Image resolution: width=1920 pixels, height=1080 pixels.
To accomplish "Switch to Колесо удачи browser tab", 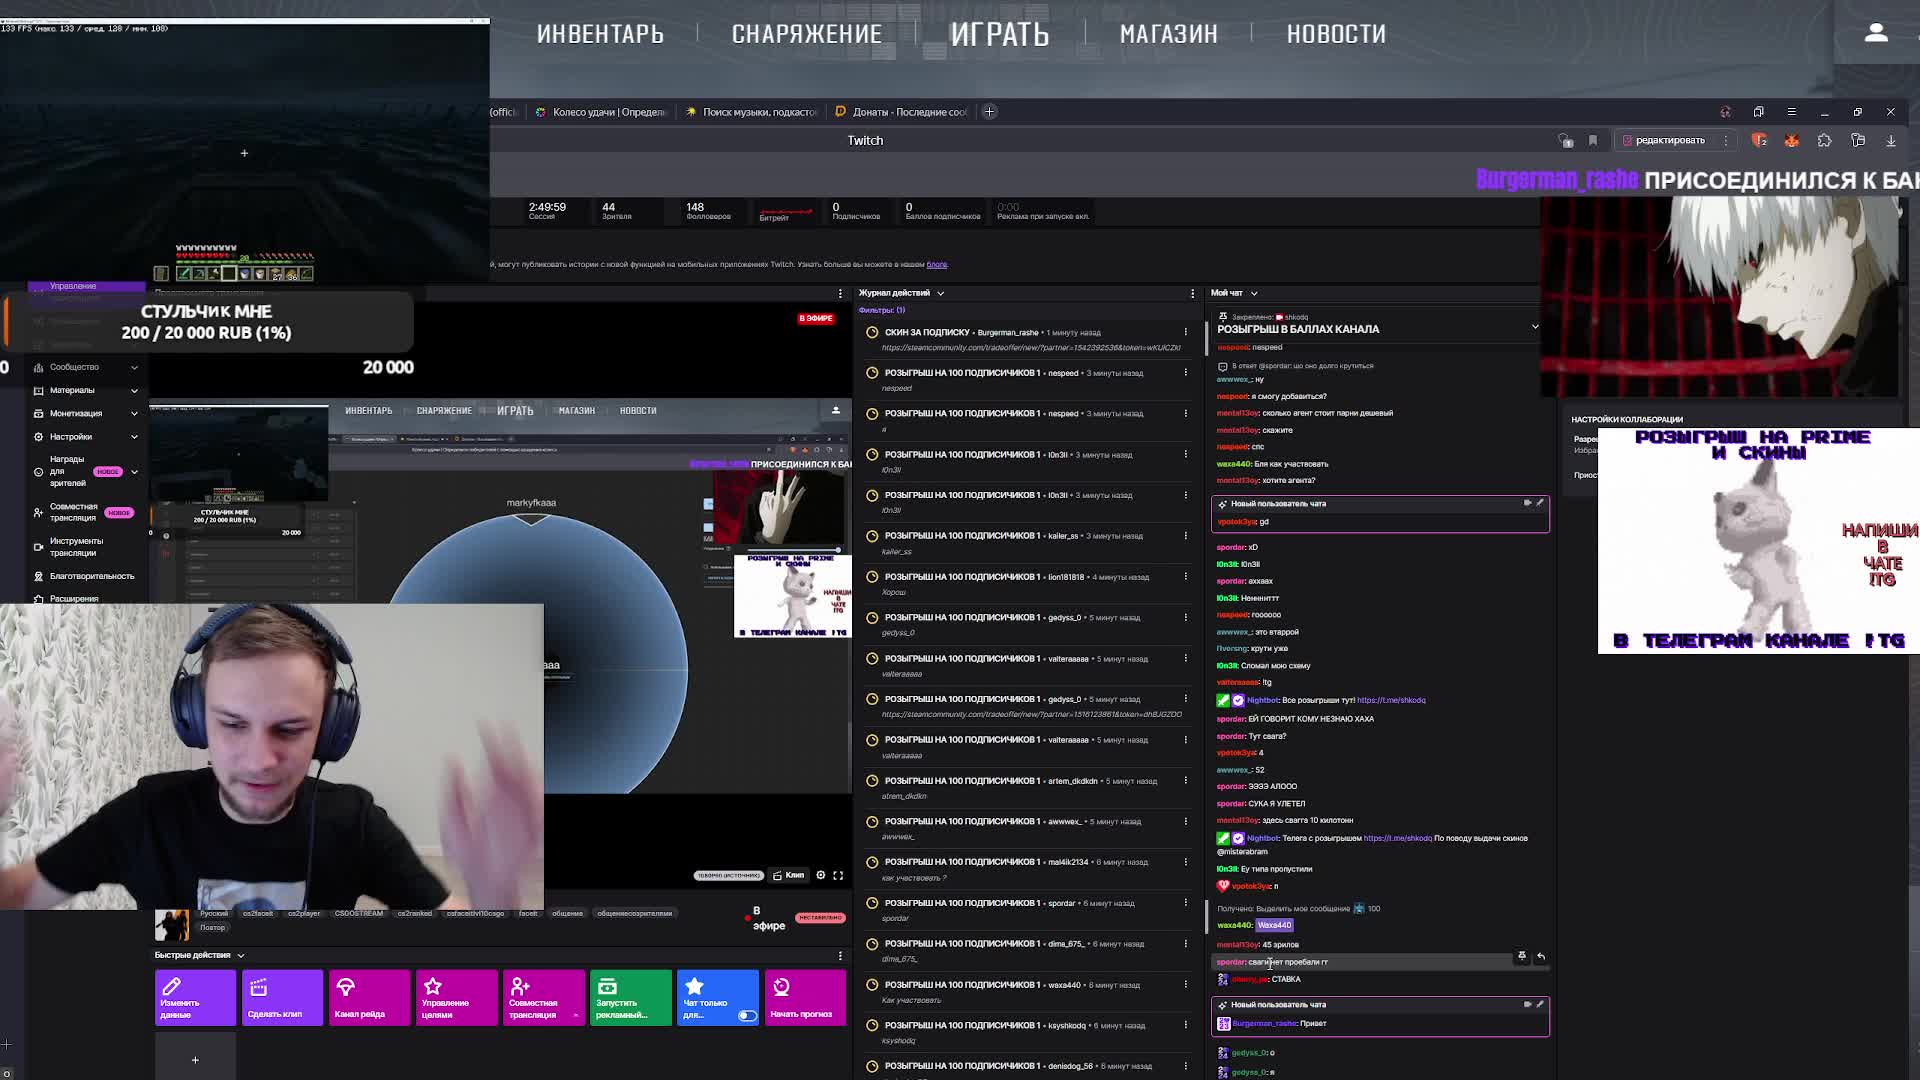I will pyautogui.click(x=600, y=112).
